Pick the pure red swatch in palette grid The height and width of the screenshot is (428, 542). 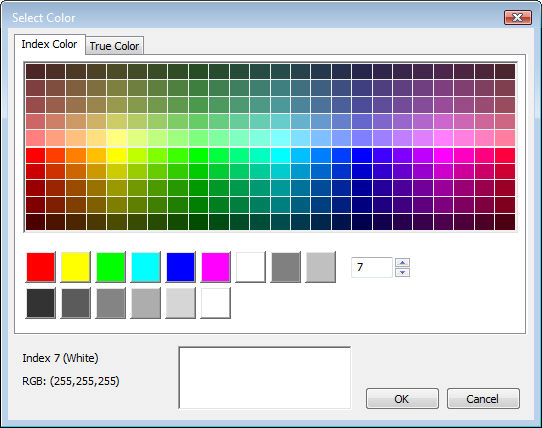[36, 155]
